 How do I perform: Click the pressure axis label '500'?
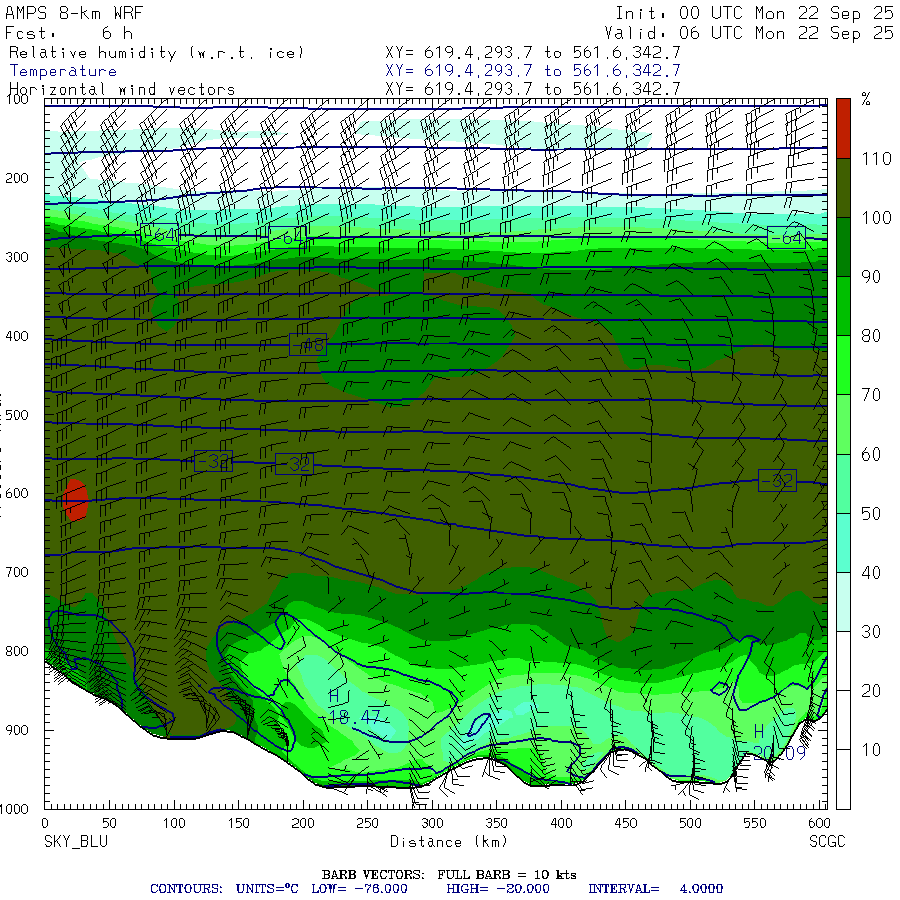(x=17, y=415)
